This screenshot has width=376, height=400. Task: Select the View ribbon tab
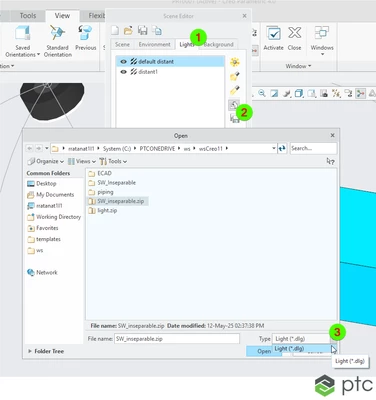(x=62, y=16)
